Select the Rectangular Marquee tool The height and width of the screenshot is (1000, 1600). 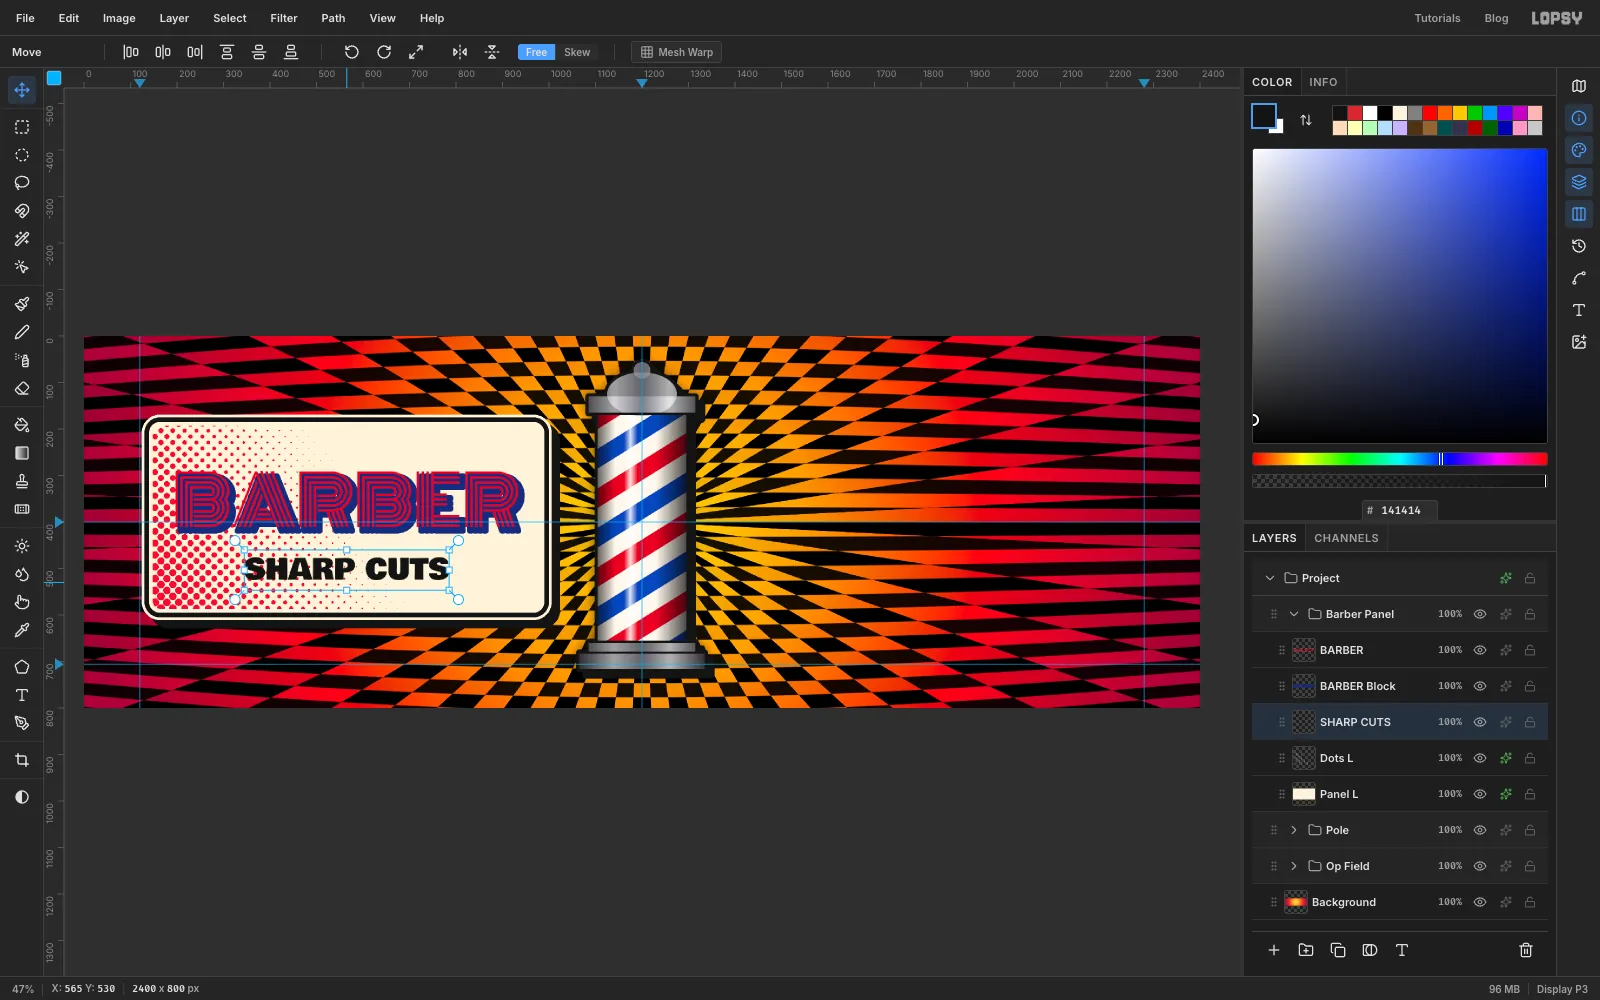22,127
